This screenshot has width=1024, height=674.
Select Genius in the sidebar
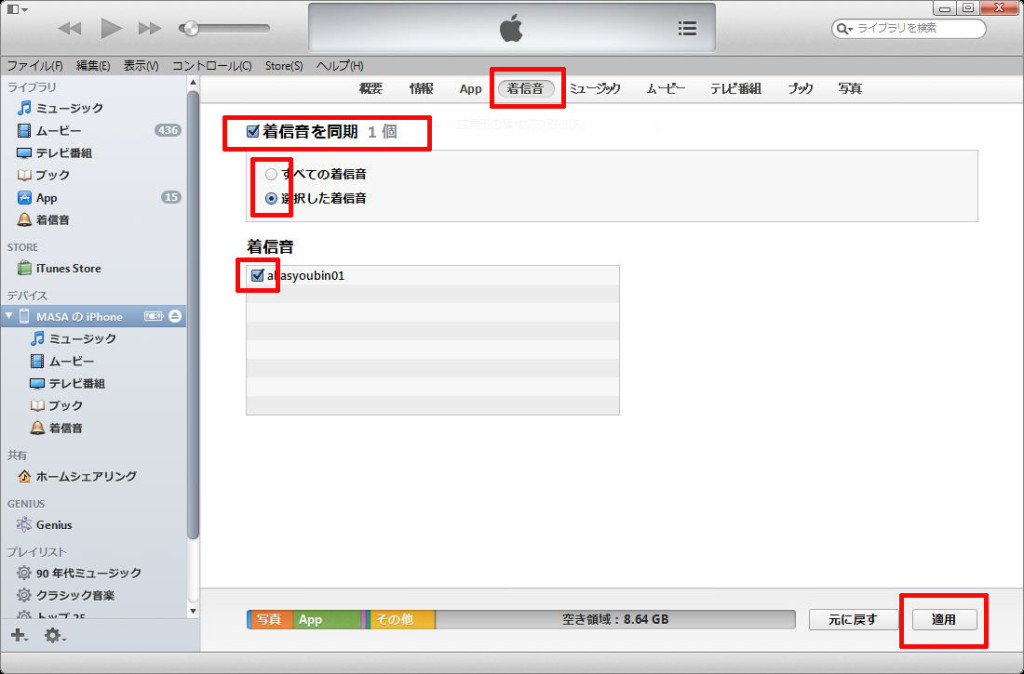click(x=54, y=524)
